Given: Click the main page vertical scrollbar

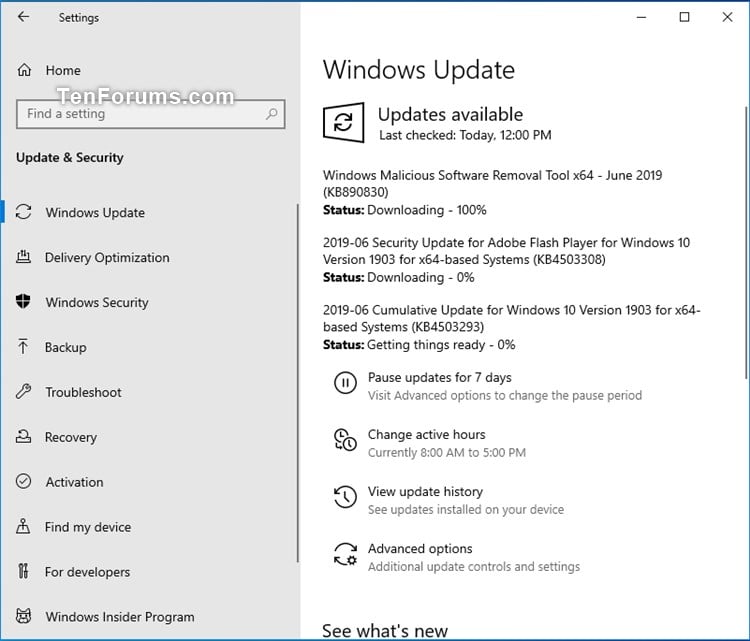Looking at the screenshot, I should (746, 243).
